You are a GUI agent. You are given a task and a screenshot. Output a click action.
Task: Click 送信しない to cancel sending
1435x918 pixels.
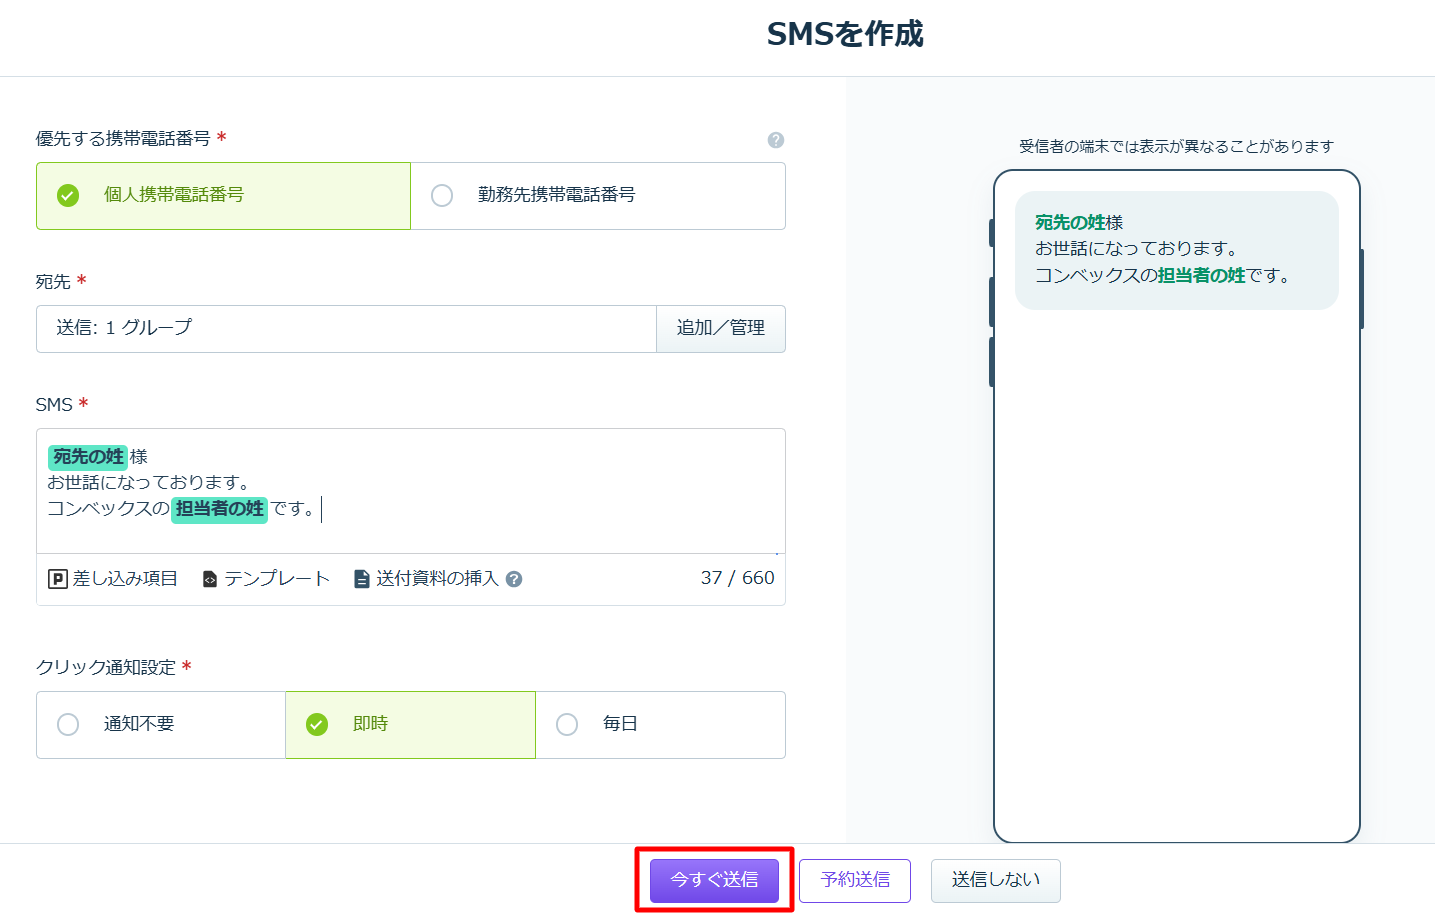(996, 880)
